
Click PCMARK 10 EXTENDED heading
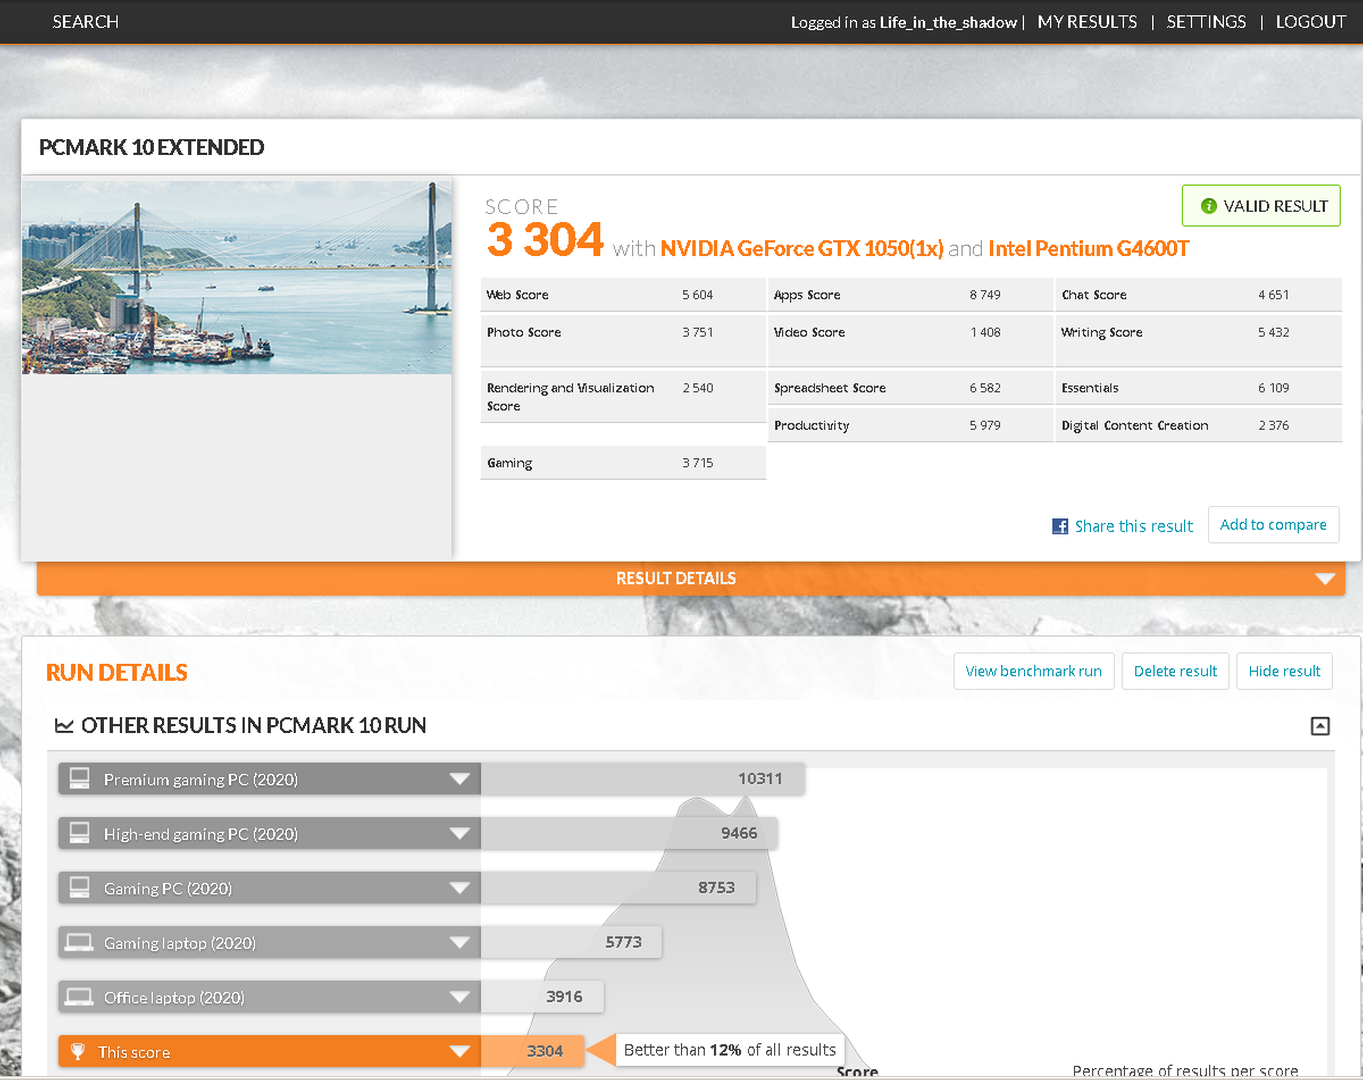pyautogui.click(x=151, y=147)
